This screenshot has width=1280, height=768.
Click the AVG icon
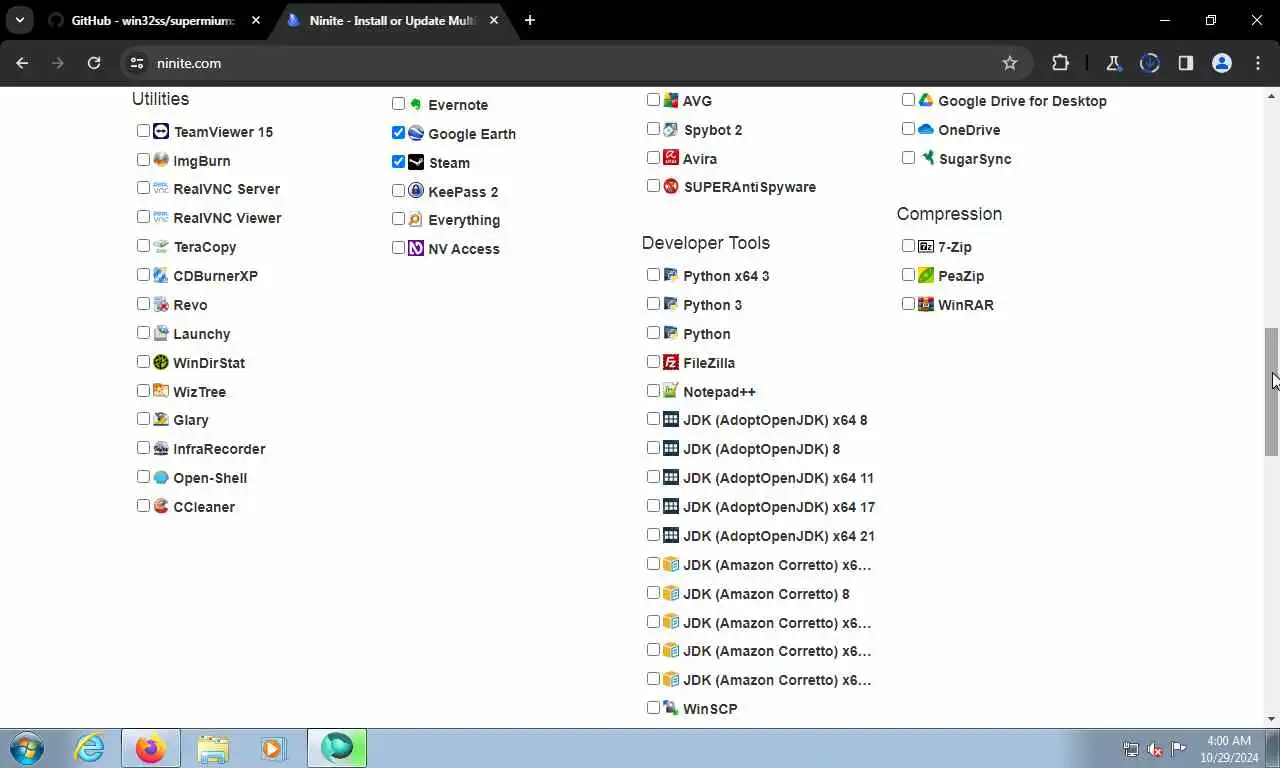point(671,100)
